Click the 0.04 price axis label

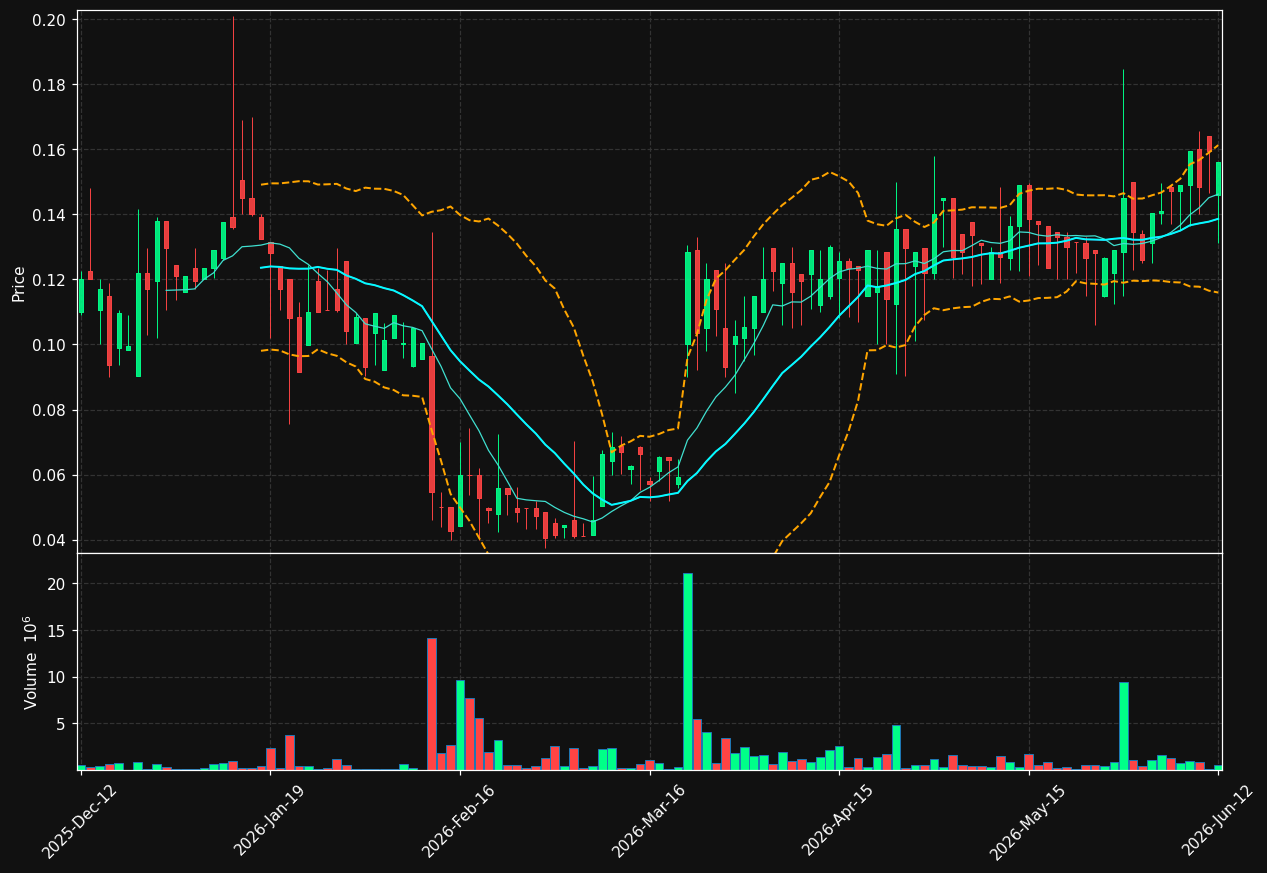pos(51,540)
